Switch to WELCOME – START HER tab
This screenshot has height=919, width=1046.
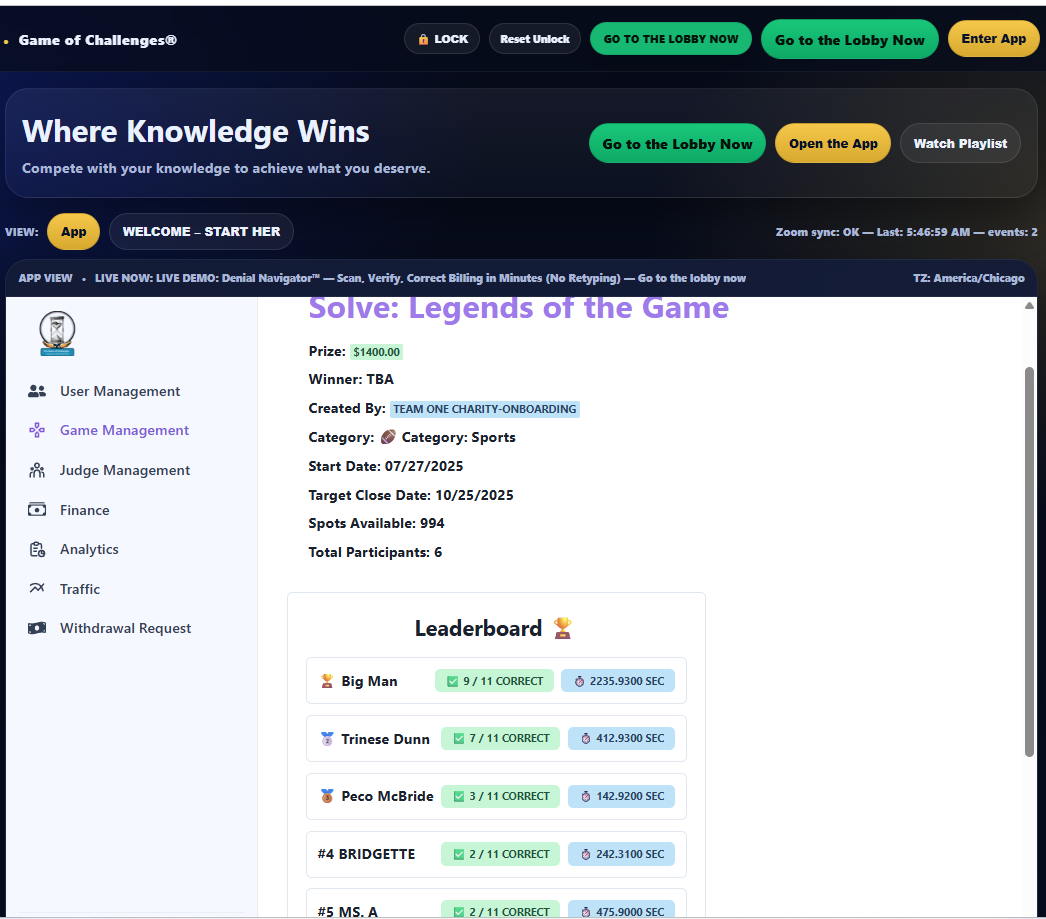pos(201,231)
